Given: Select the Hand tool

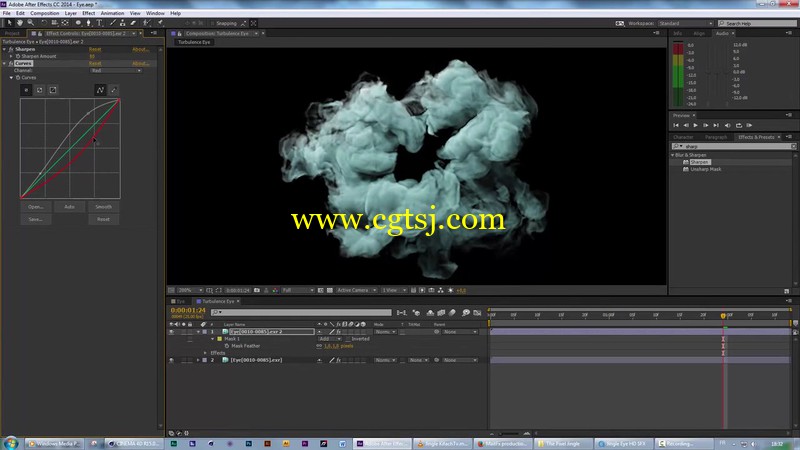Looking at the screenshot, I should tap(20, 23).
